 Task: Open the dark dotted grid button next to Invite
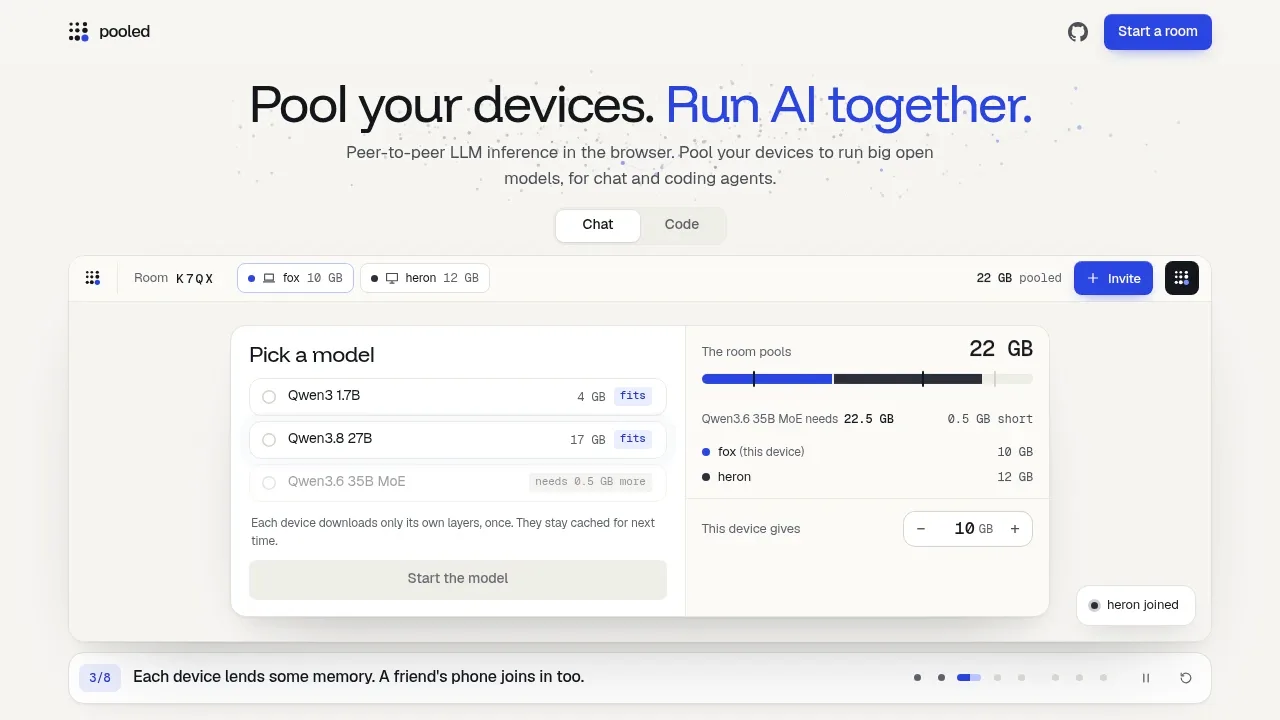[1182, 278]
